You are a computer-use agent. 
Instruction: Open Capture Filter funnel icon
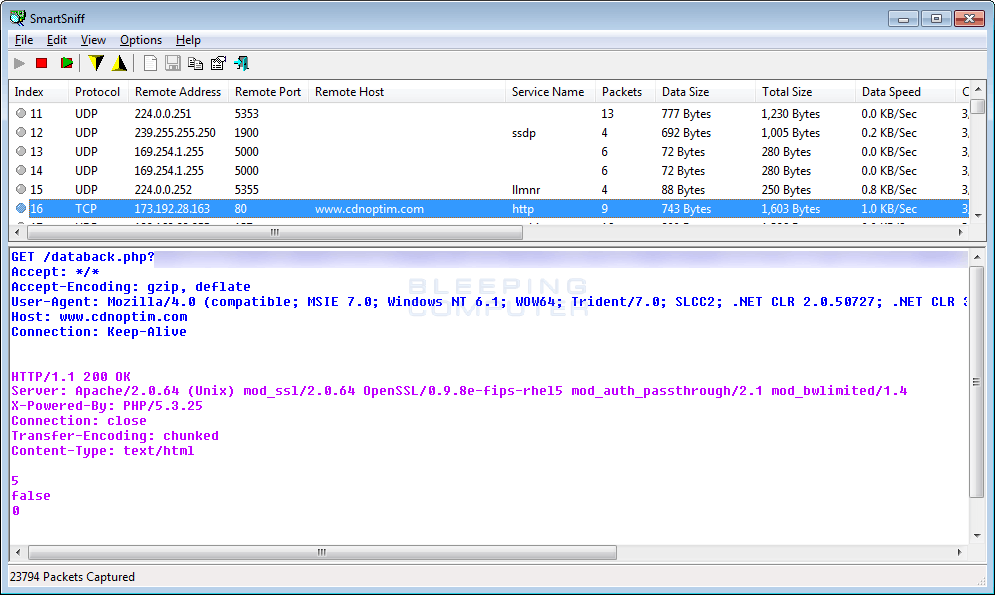coord(96,63)
